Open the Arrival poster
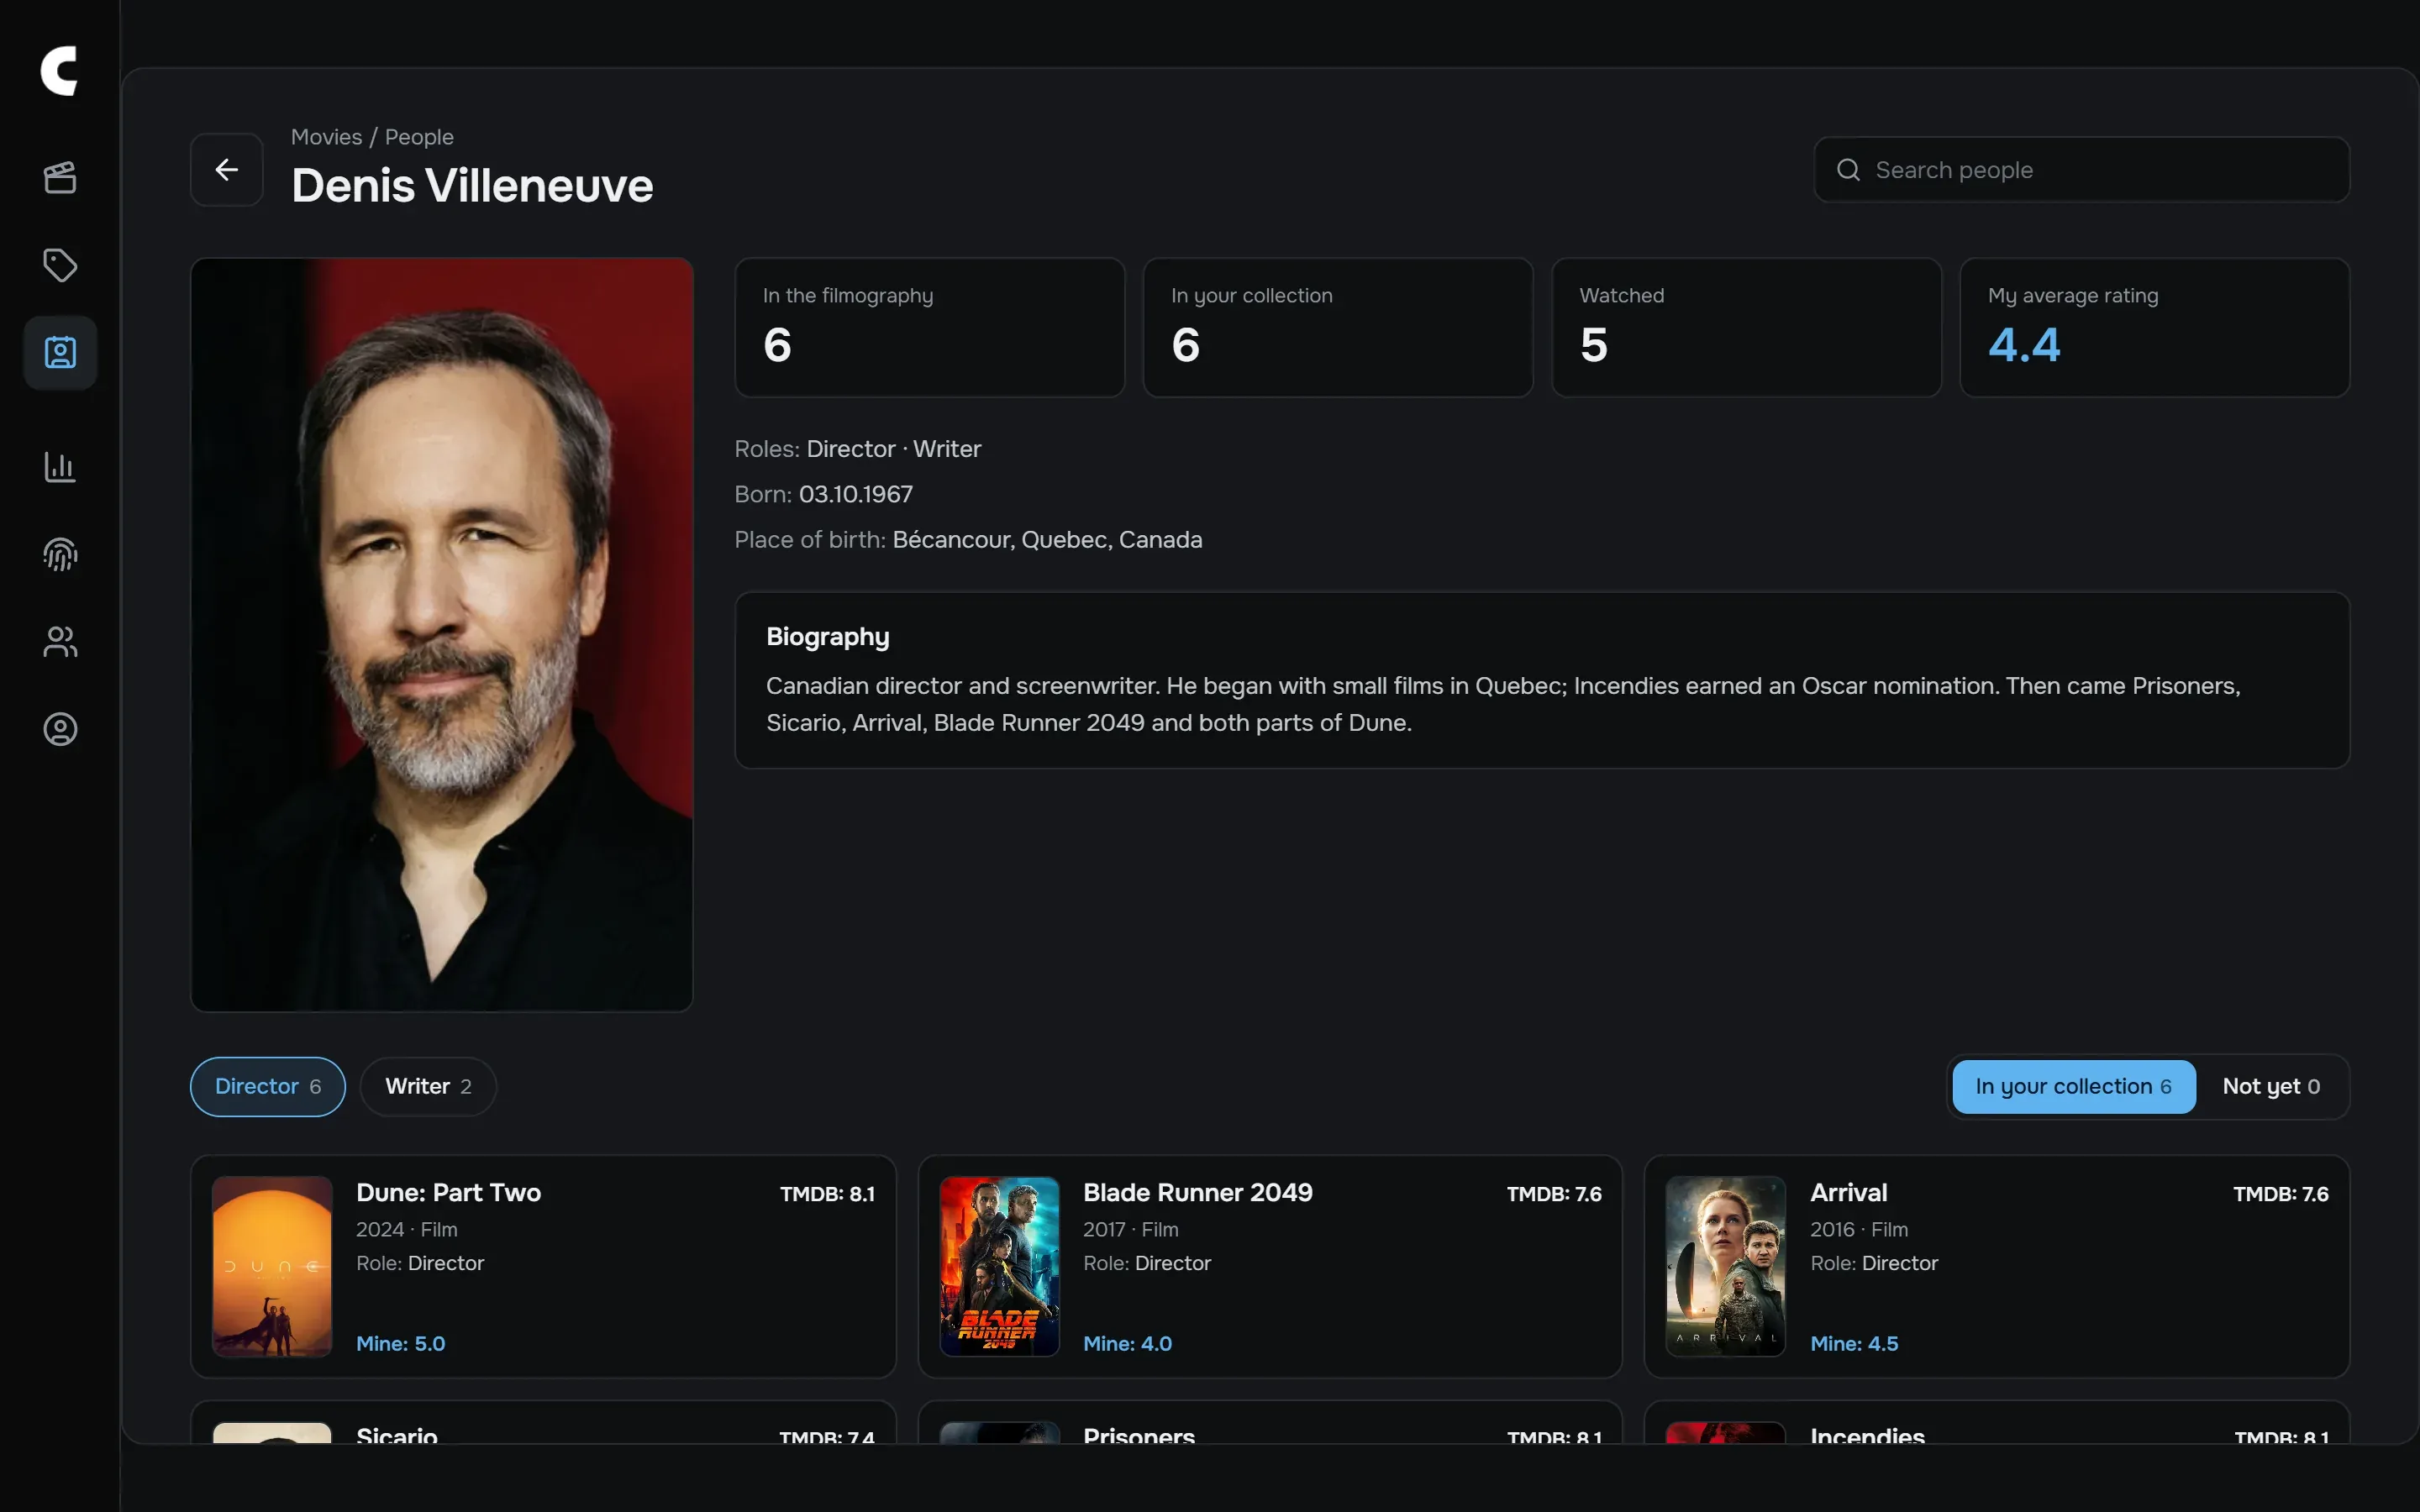 click(x=1725, y=1266)
